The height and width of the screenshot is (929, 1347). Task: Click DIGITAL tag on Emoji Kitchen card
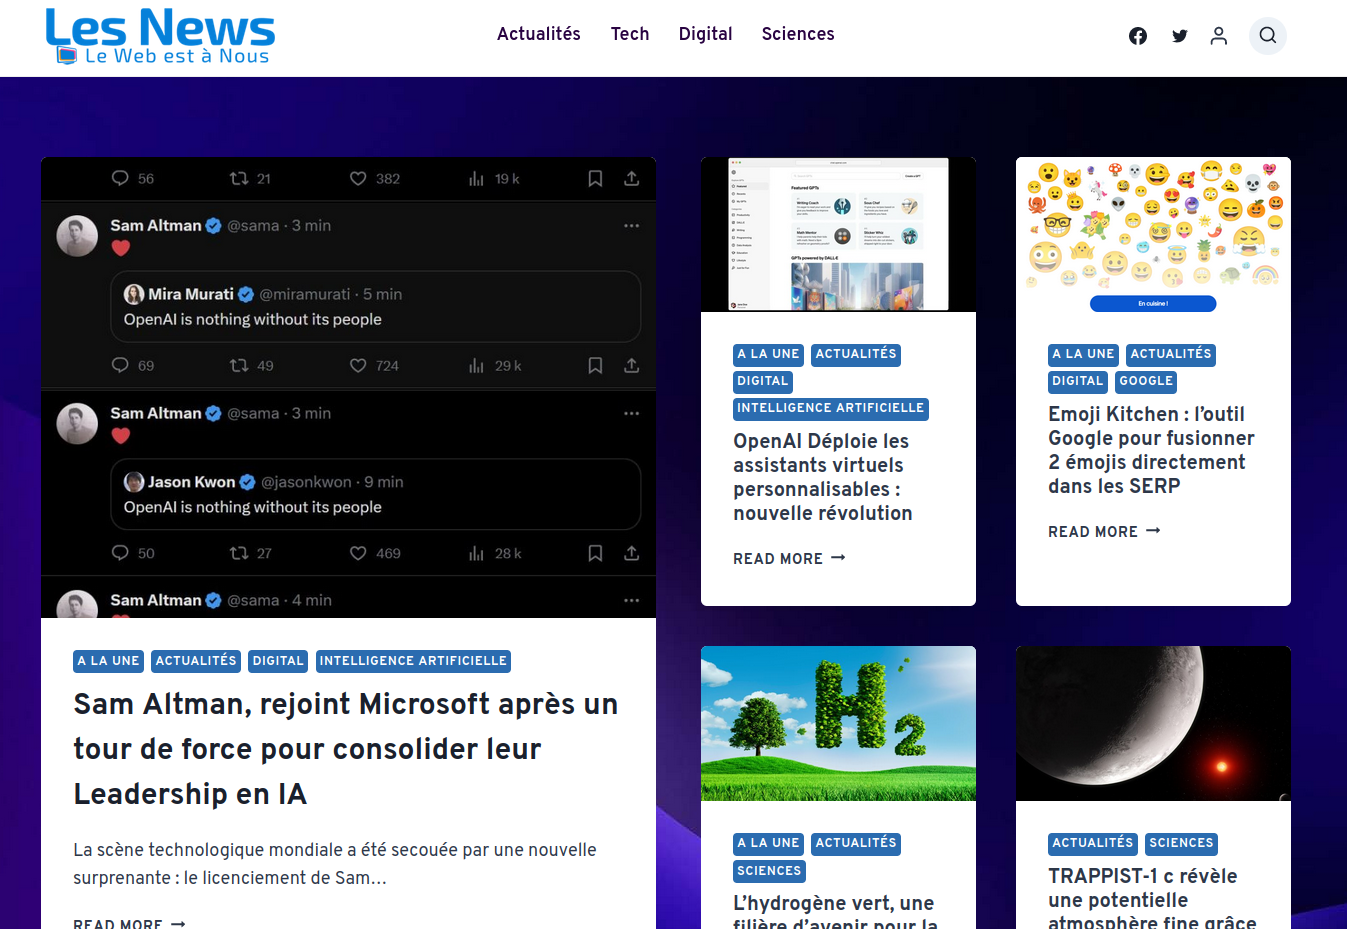(1078, 381)
